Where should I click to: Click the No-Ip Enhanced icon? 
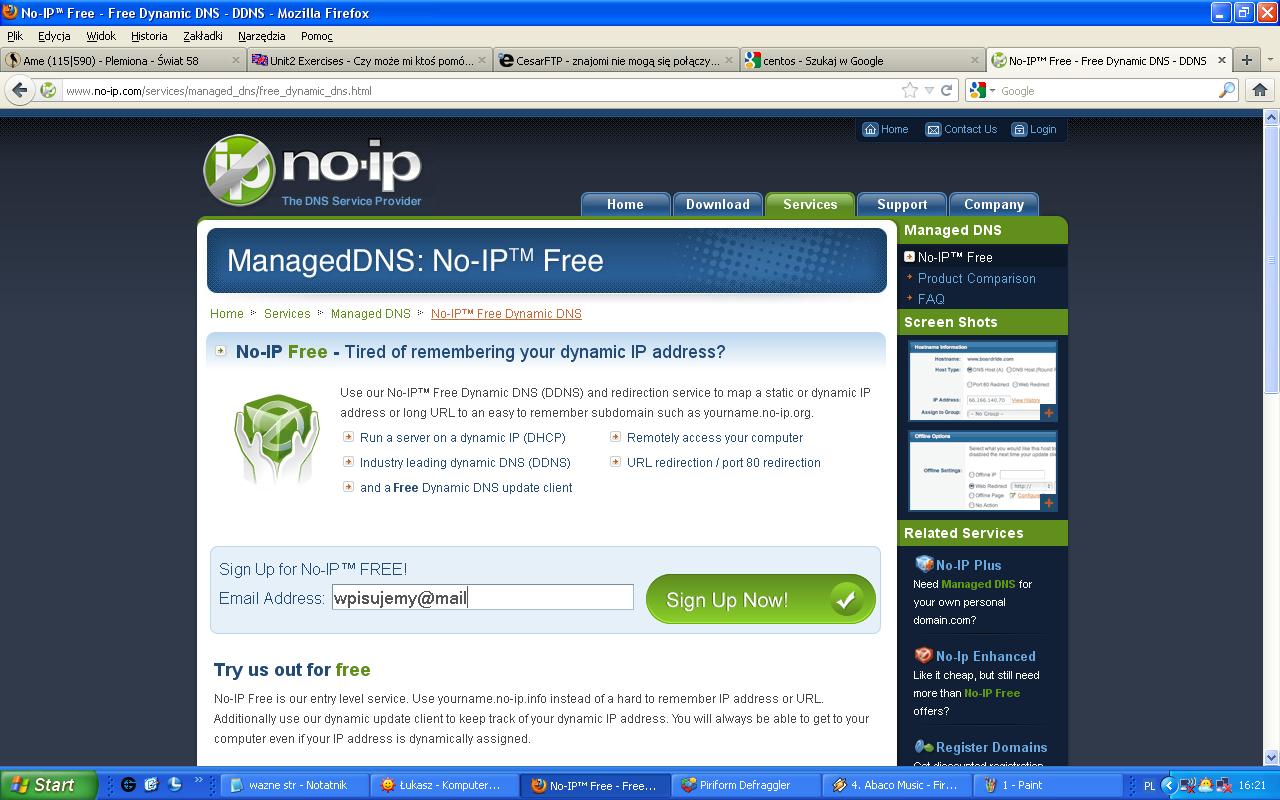924,655
